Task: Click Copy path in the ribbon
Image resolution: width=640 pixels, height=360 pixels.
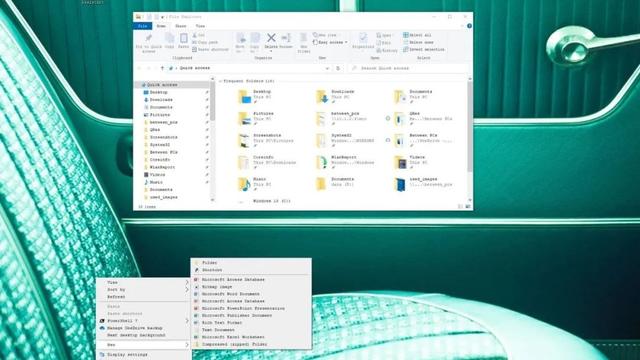Action: click(205, 42)
